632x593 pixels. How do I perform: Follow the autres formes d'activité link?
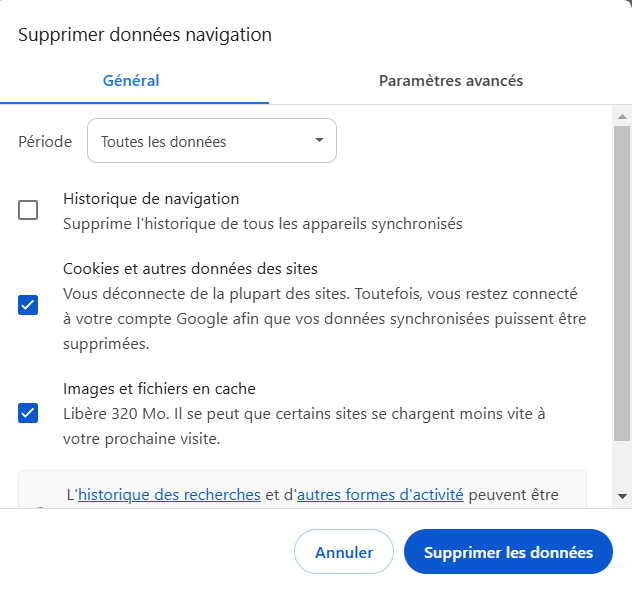380,494
